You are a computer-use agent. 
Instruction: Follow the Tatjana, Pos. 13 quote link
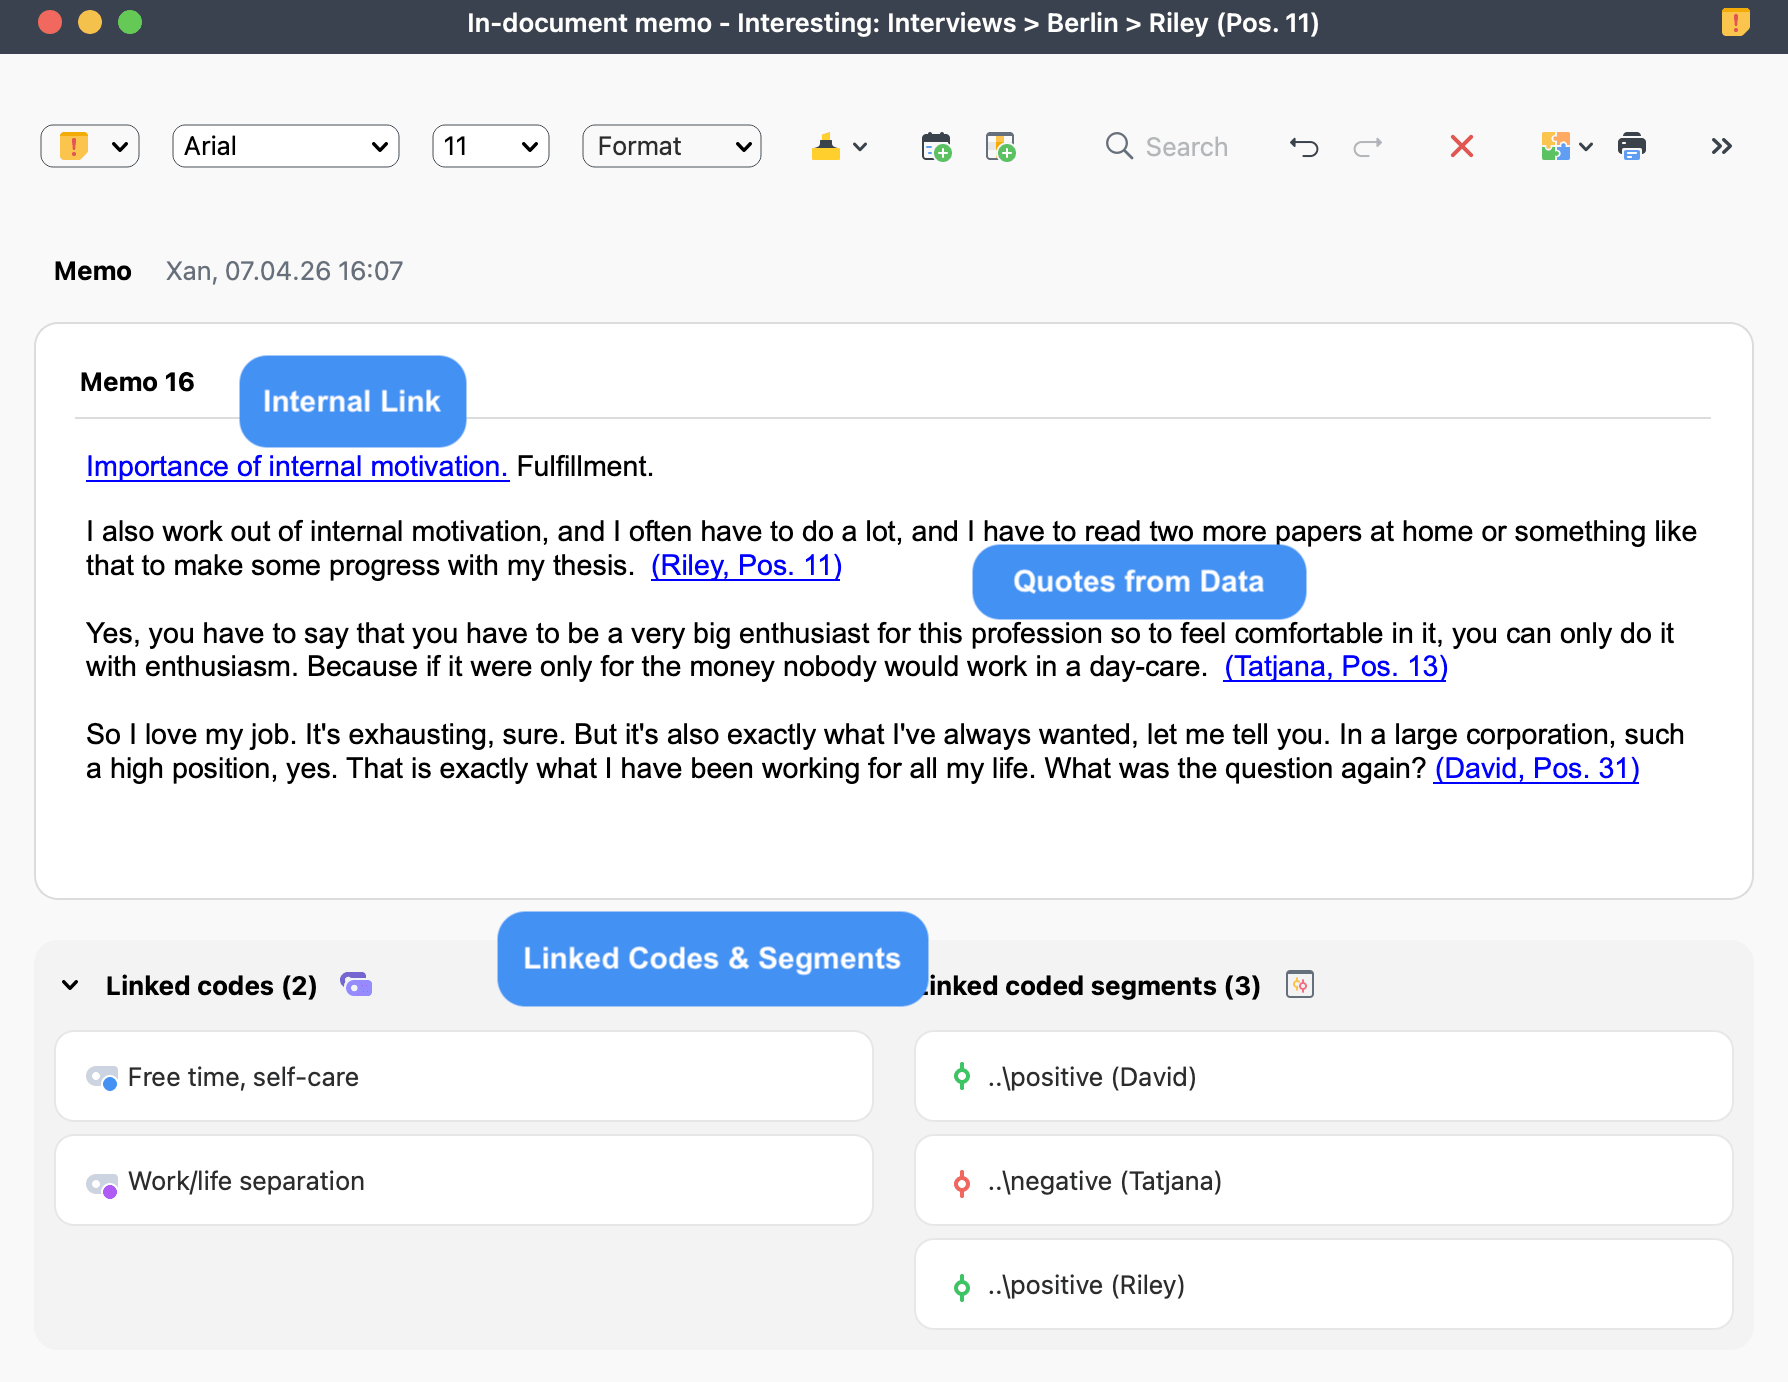(x=1336, y=666)
